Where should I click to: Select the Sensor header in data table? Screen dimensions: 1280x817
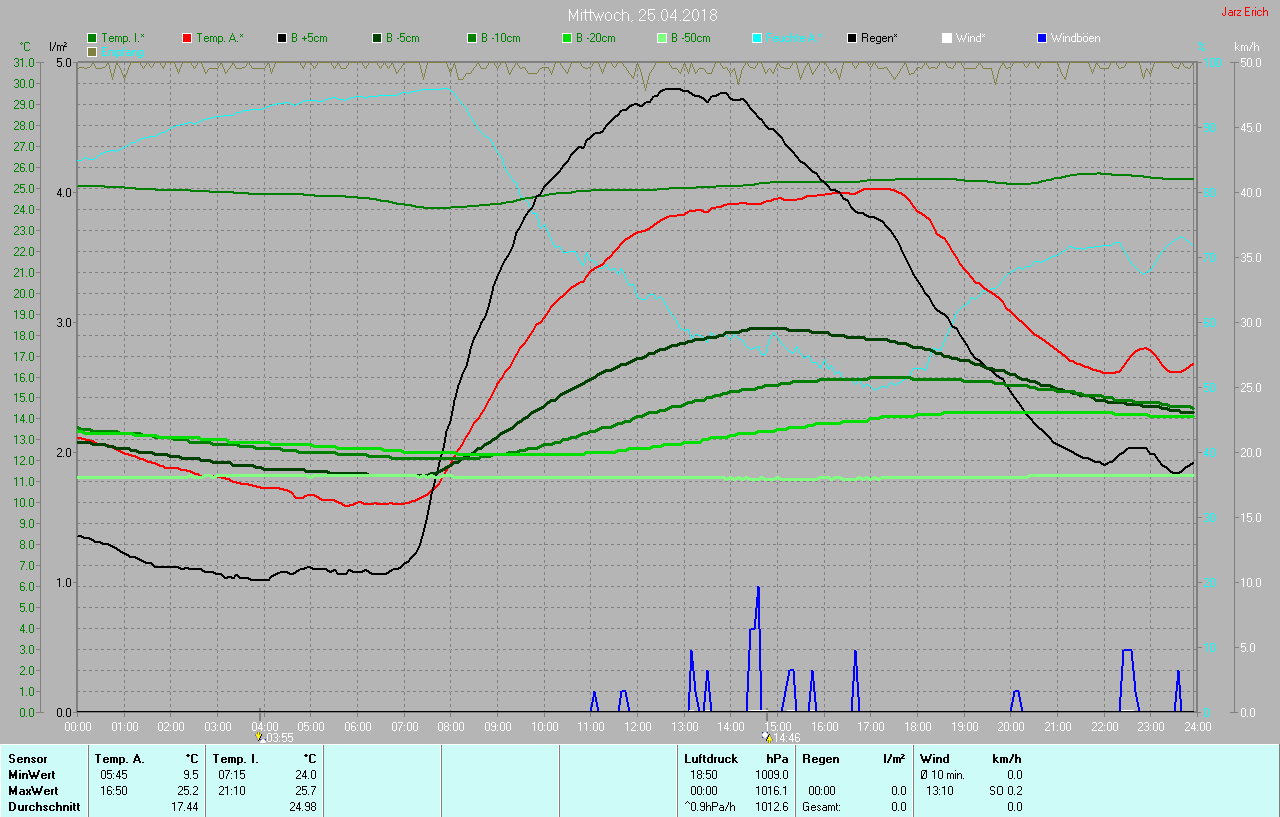27,759
